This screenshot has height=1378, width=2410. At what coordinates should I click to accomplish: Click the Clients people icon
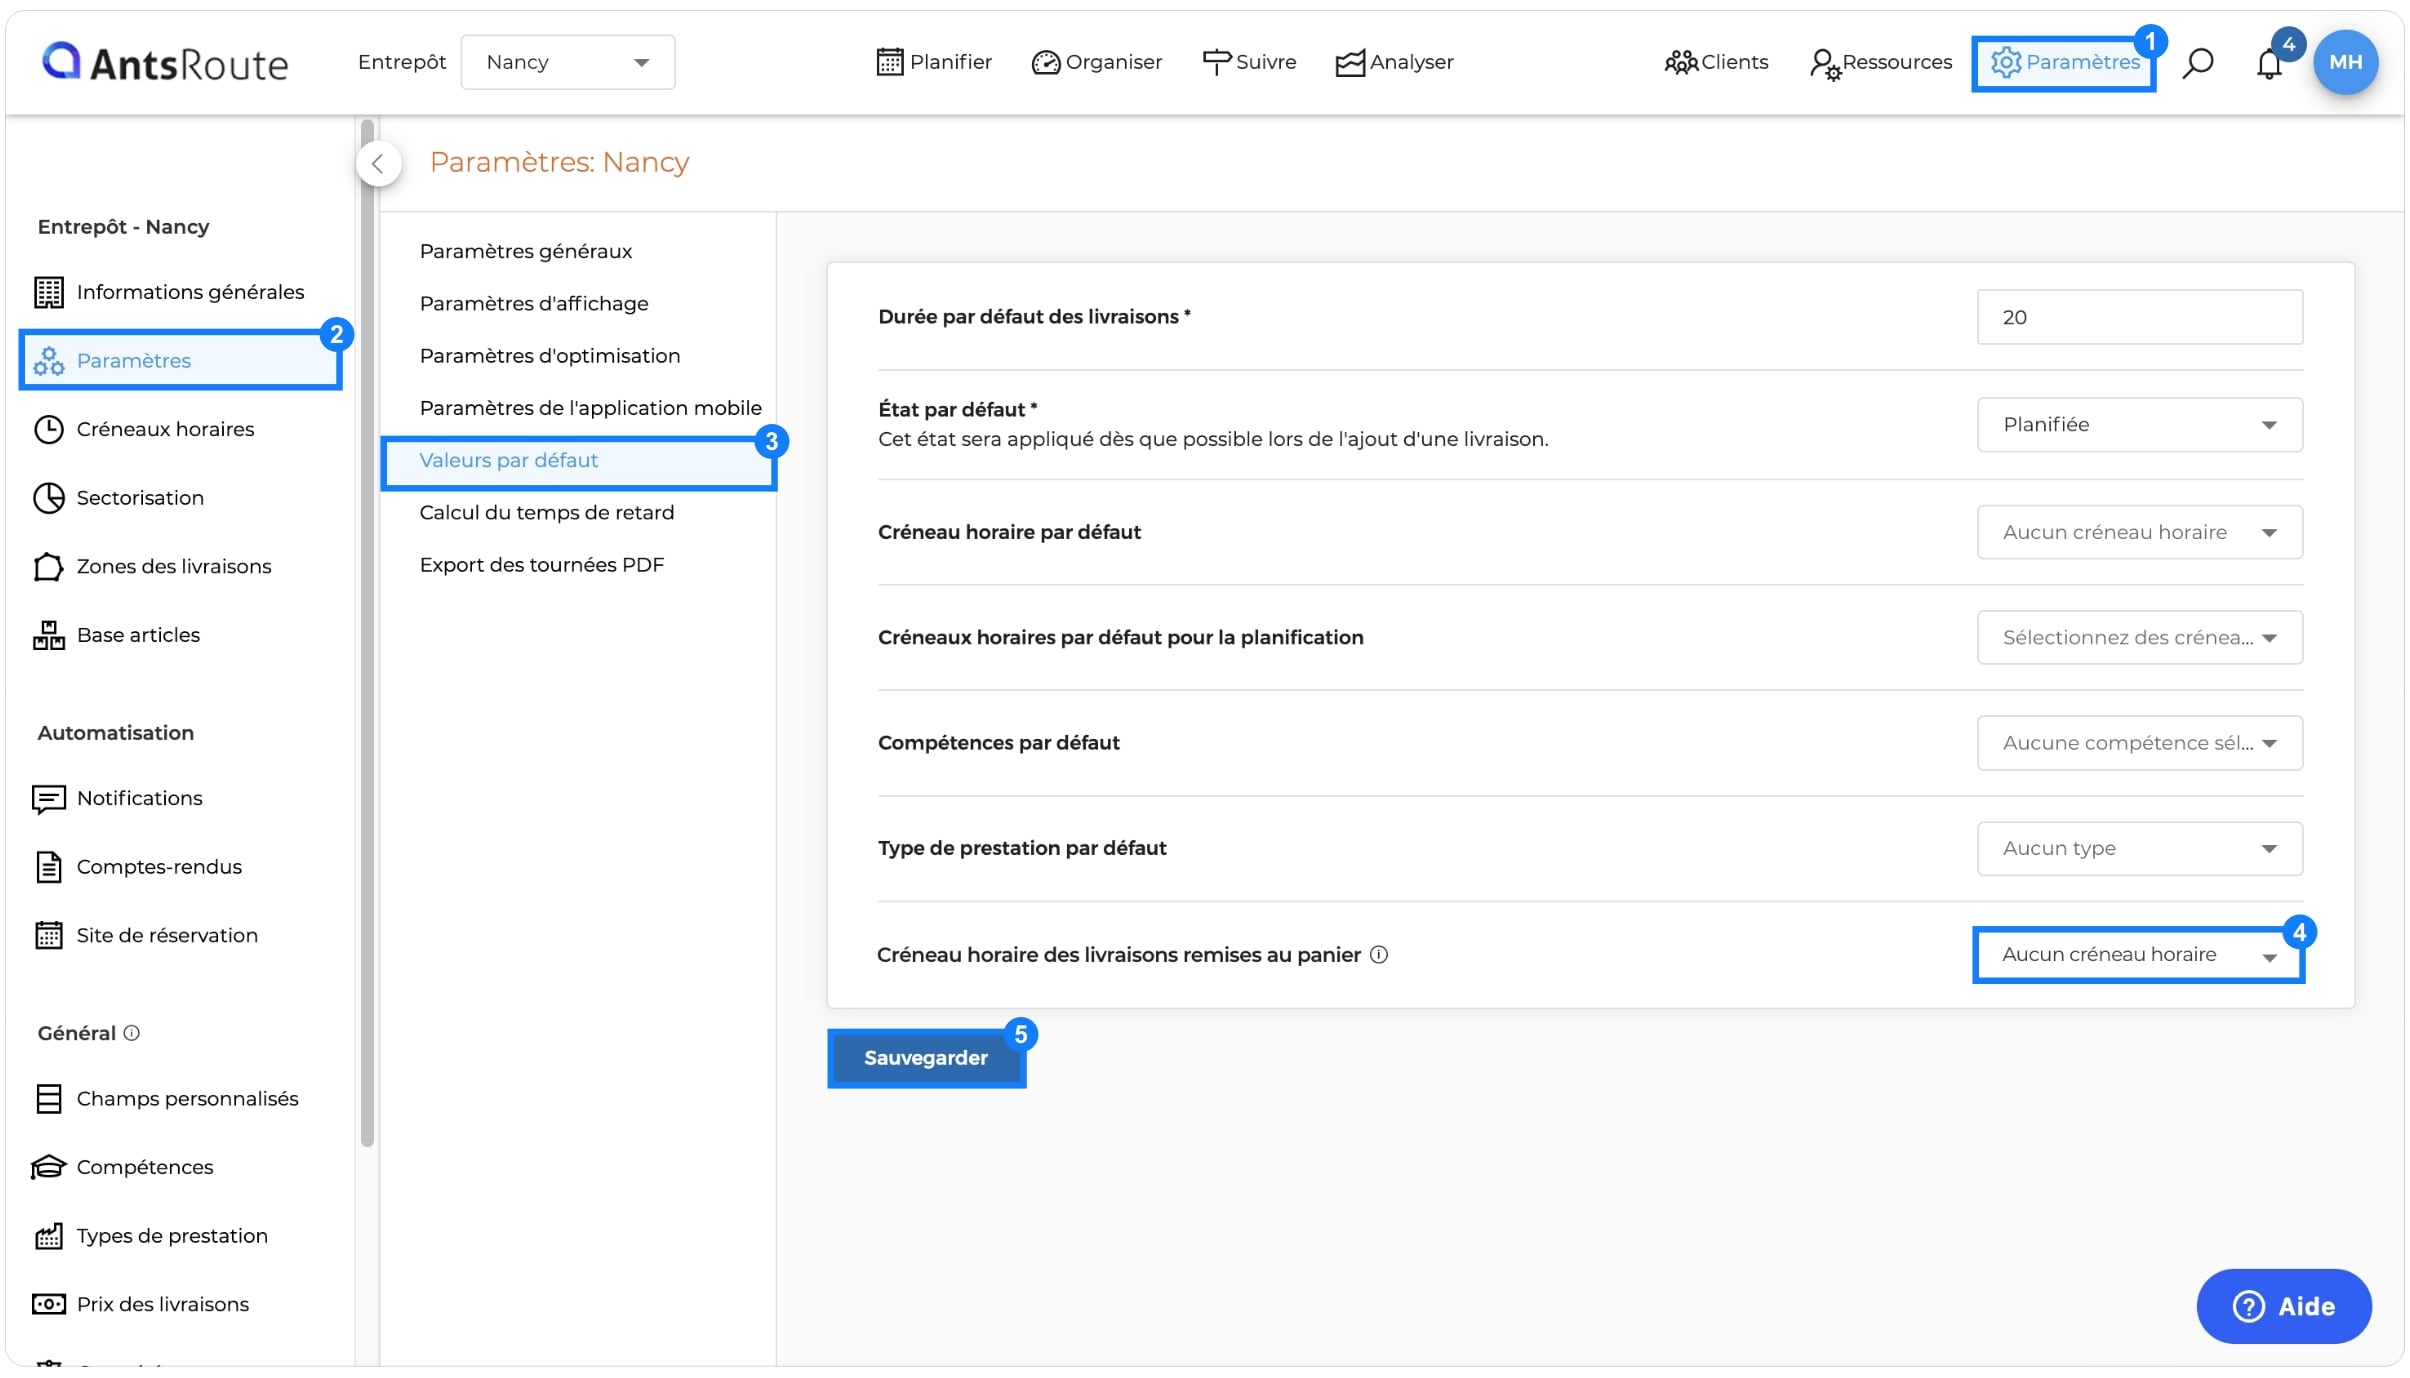(x=1680, y=62)
